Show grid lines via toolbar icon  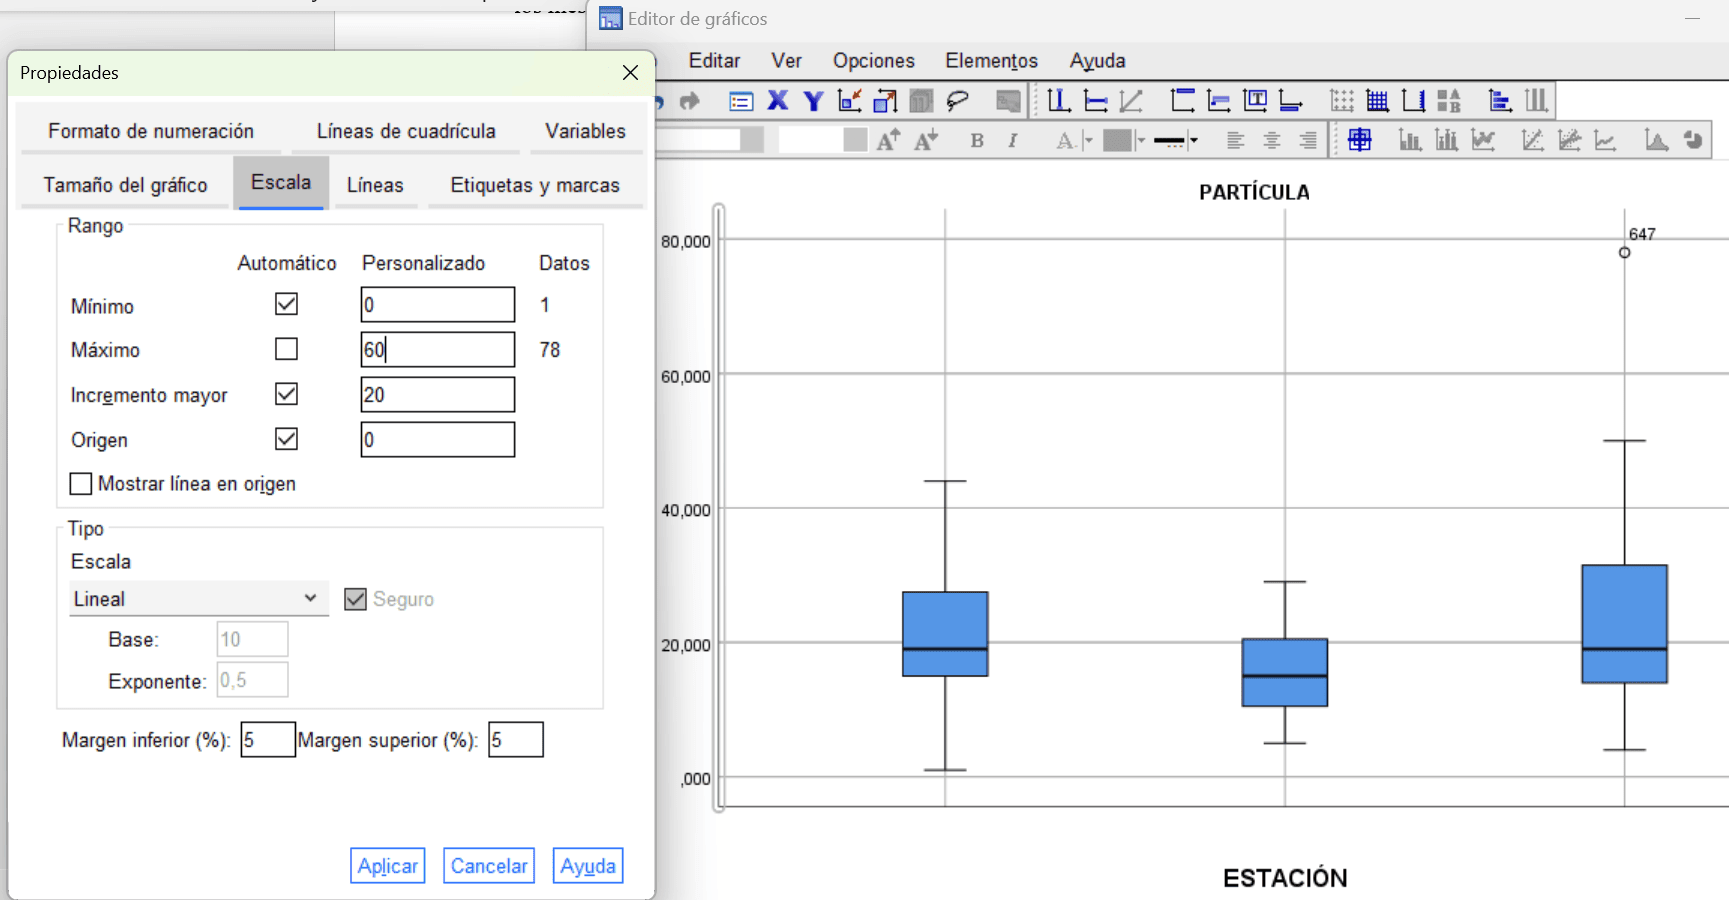[x=1377, y=101]
